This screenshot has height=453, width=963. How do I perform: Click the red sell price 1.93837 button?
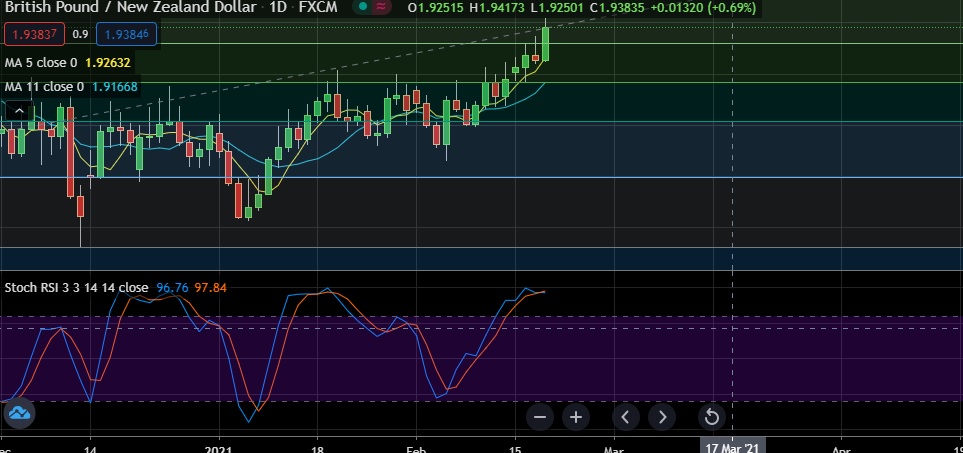[34, 34]
